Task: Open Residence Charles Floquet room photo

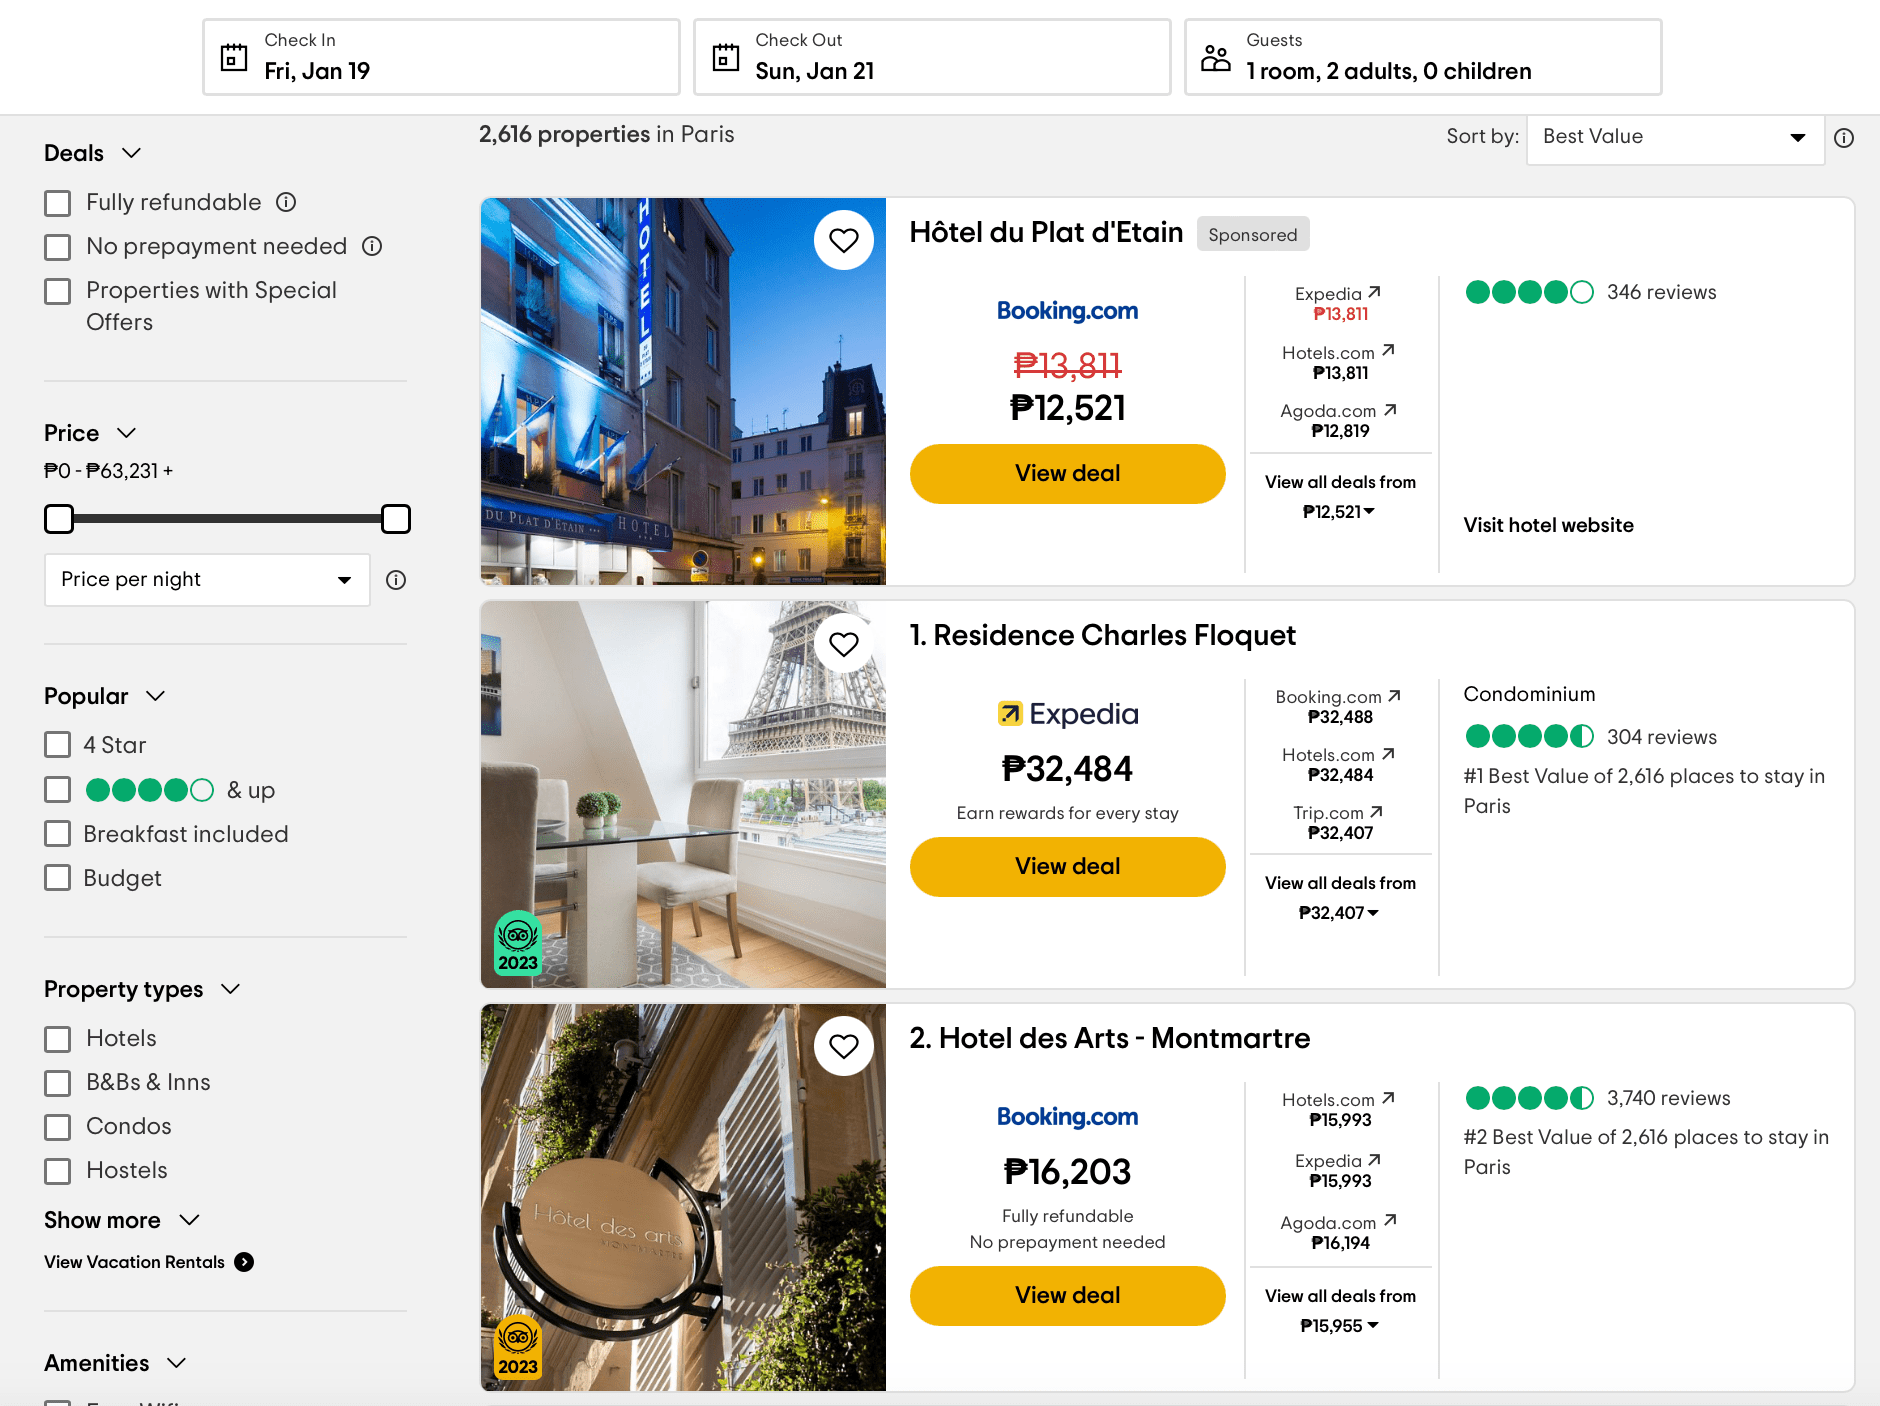Action: click(x=683, y=794)
